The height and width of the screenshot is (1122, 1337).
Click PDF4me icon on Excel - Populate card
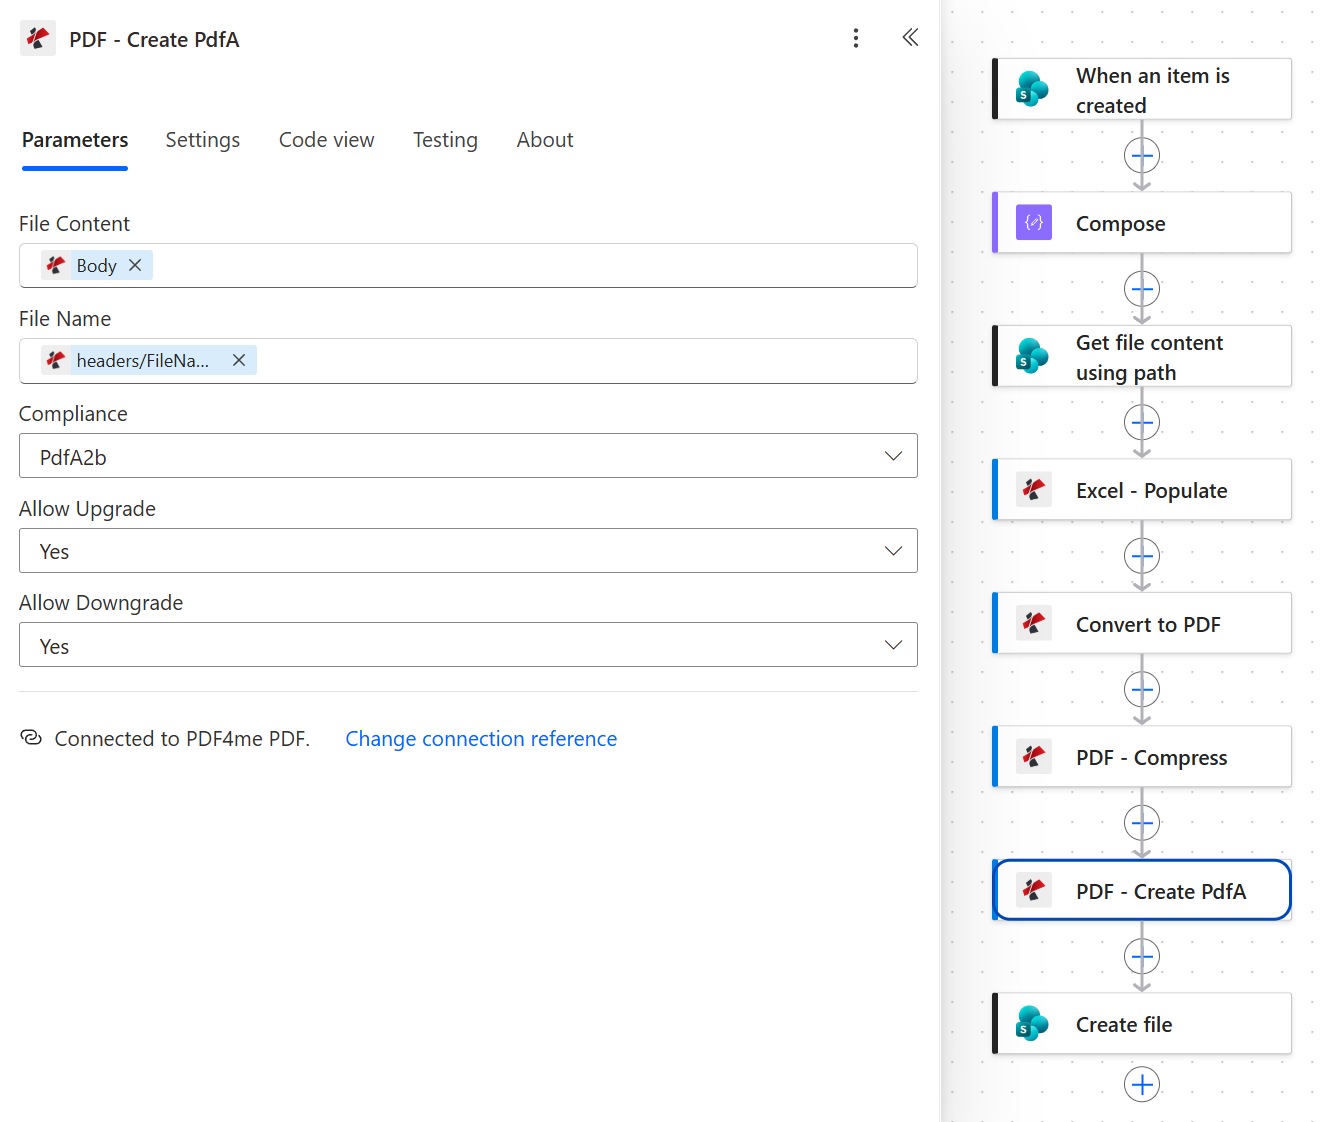pos(1033,489)
